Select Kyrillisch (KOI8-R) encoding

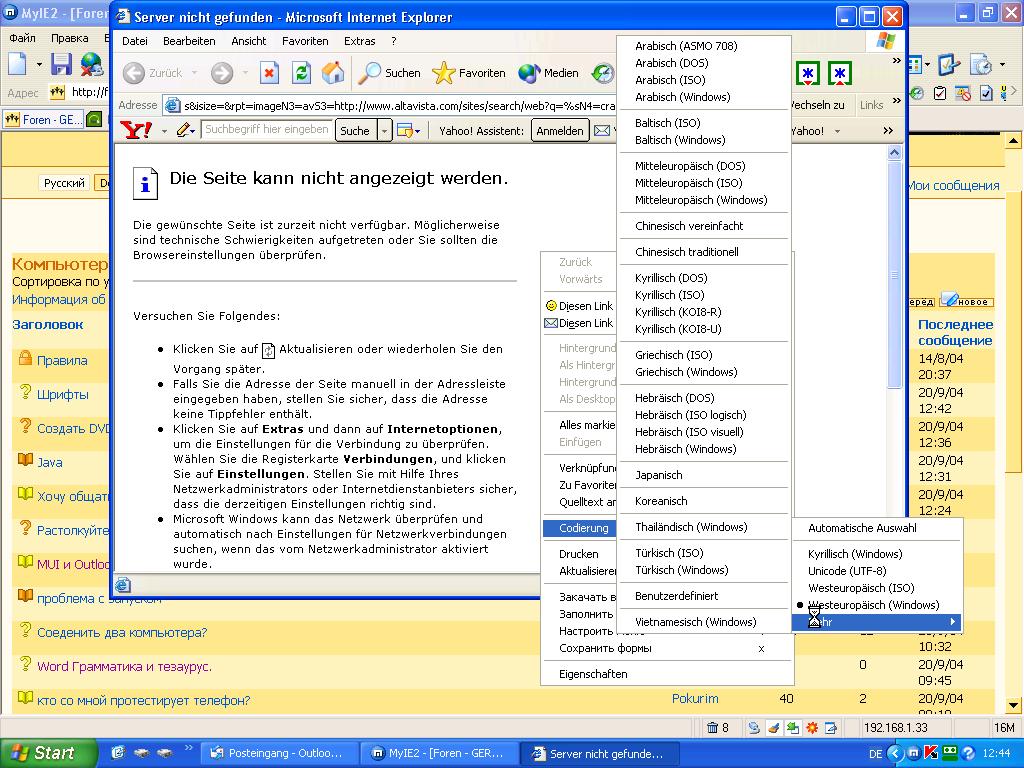coord(678,312)
